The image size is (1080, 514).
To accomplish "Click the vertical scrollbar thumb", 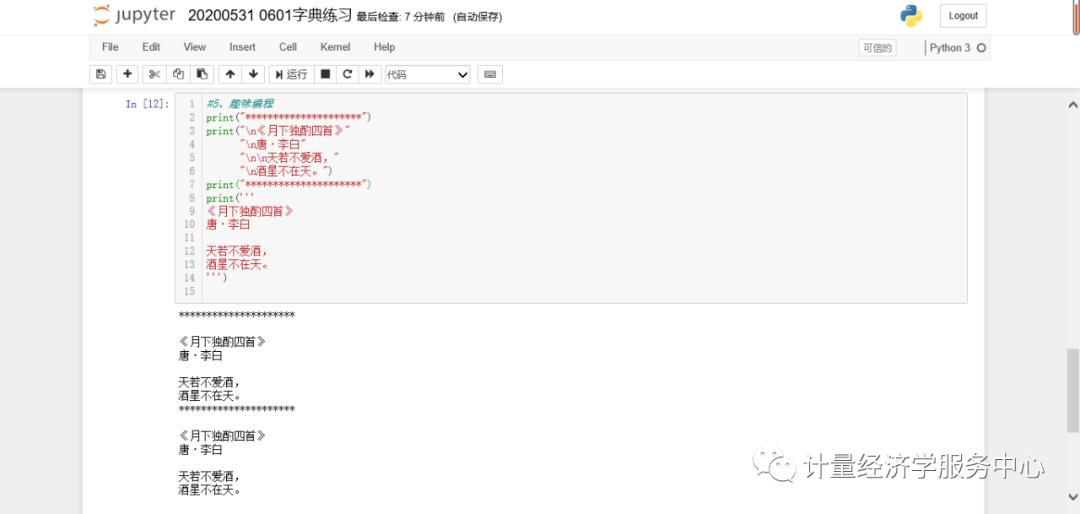I will (1072, 391).
